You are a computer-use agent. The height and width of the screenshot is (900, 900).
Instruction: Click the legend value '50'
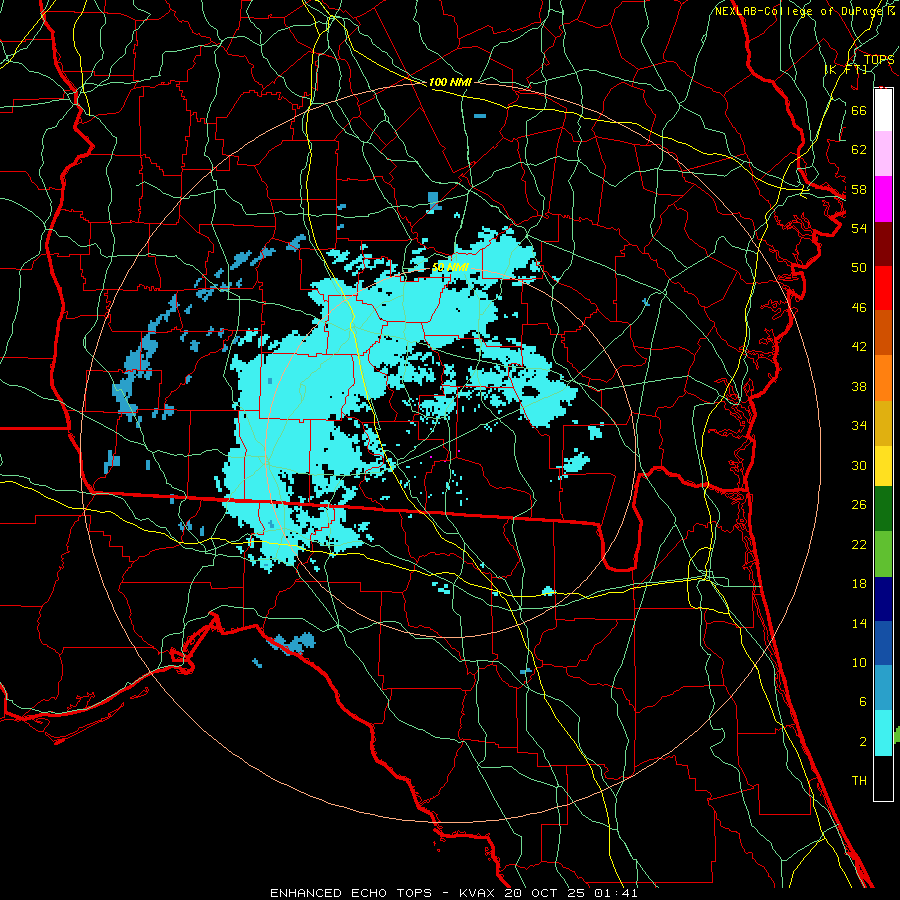pyautogui.click(x=859, y=267)
